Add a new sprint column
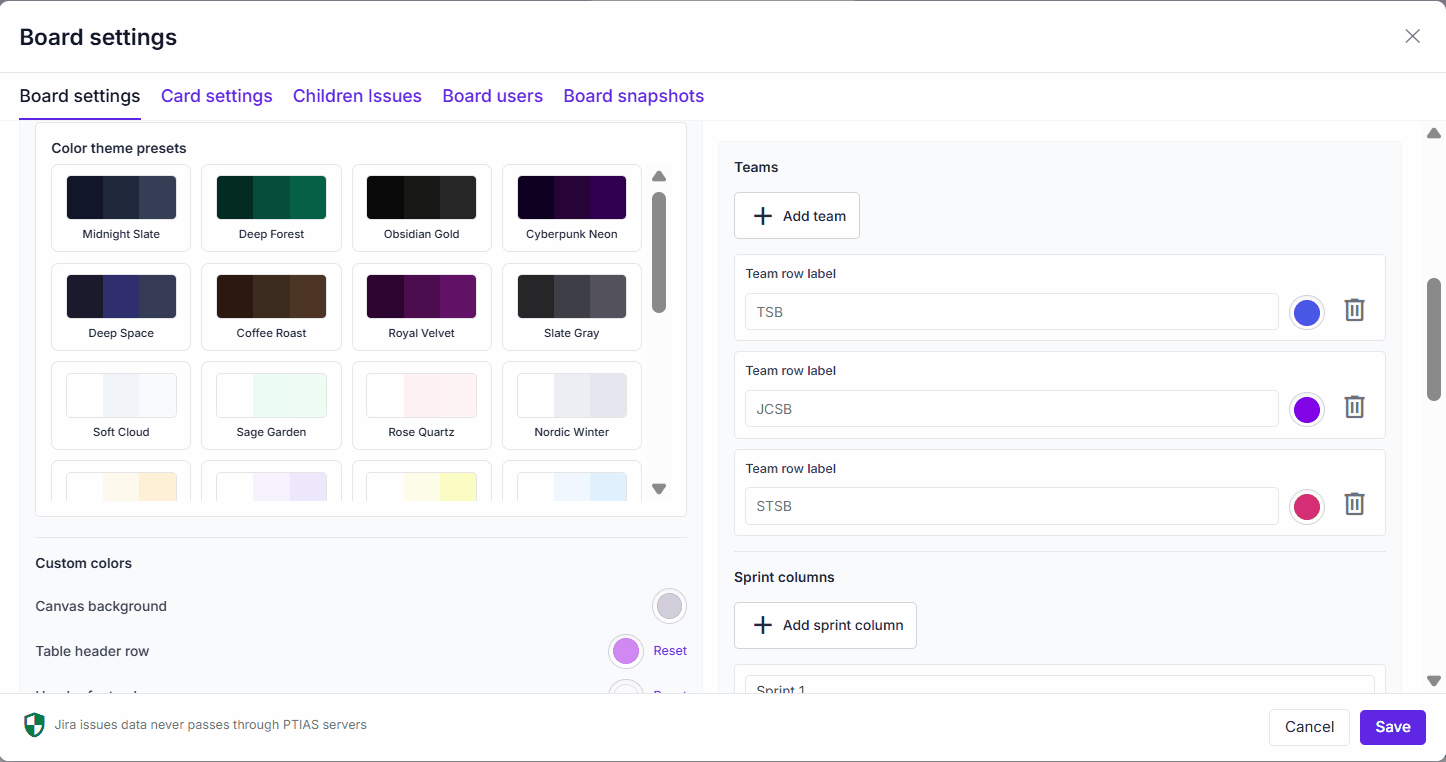 tap(825, 625)
